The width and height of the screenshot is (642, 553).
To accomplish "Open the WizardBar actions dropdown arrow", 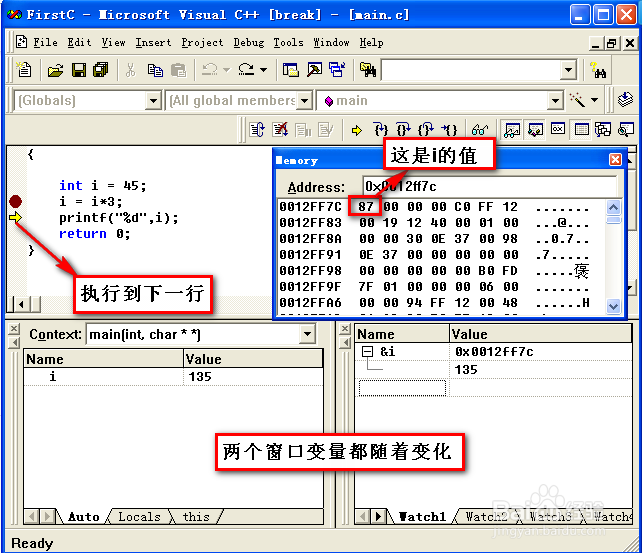I will coord(595,100).
